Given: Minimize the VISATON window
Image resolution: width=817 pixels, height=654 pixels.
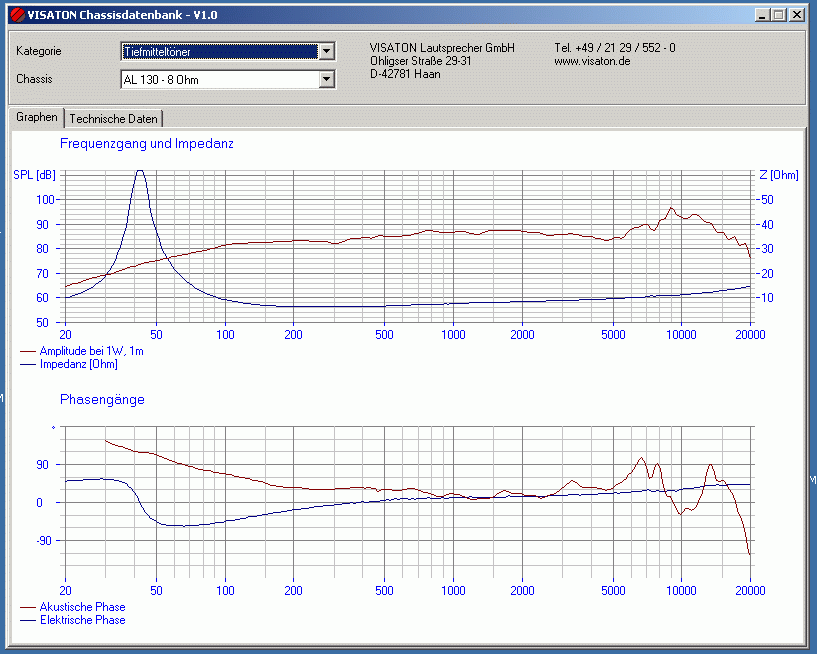Looking at the screenshot, I should (762, 15).
